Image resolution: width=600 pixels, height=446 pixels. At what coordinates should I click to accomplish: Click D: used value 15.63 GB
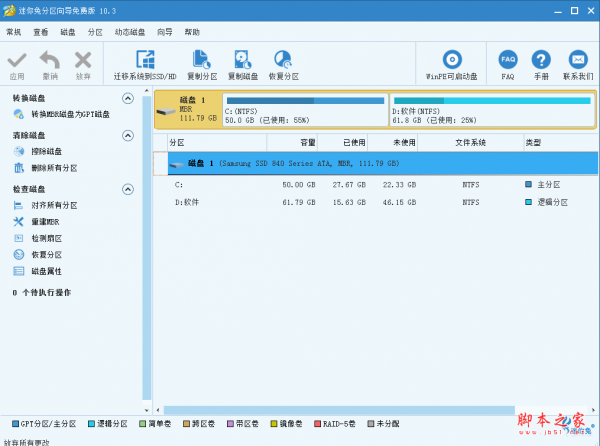point(349,202)
